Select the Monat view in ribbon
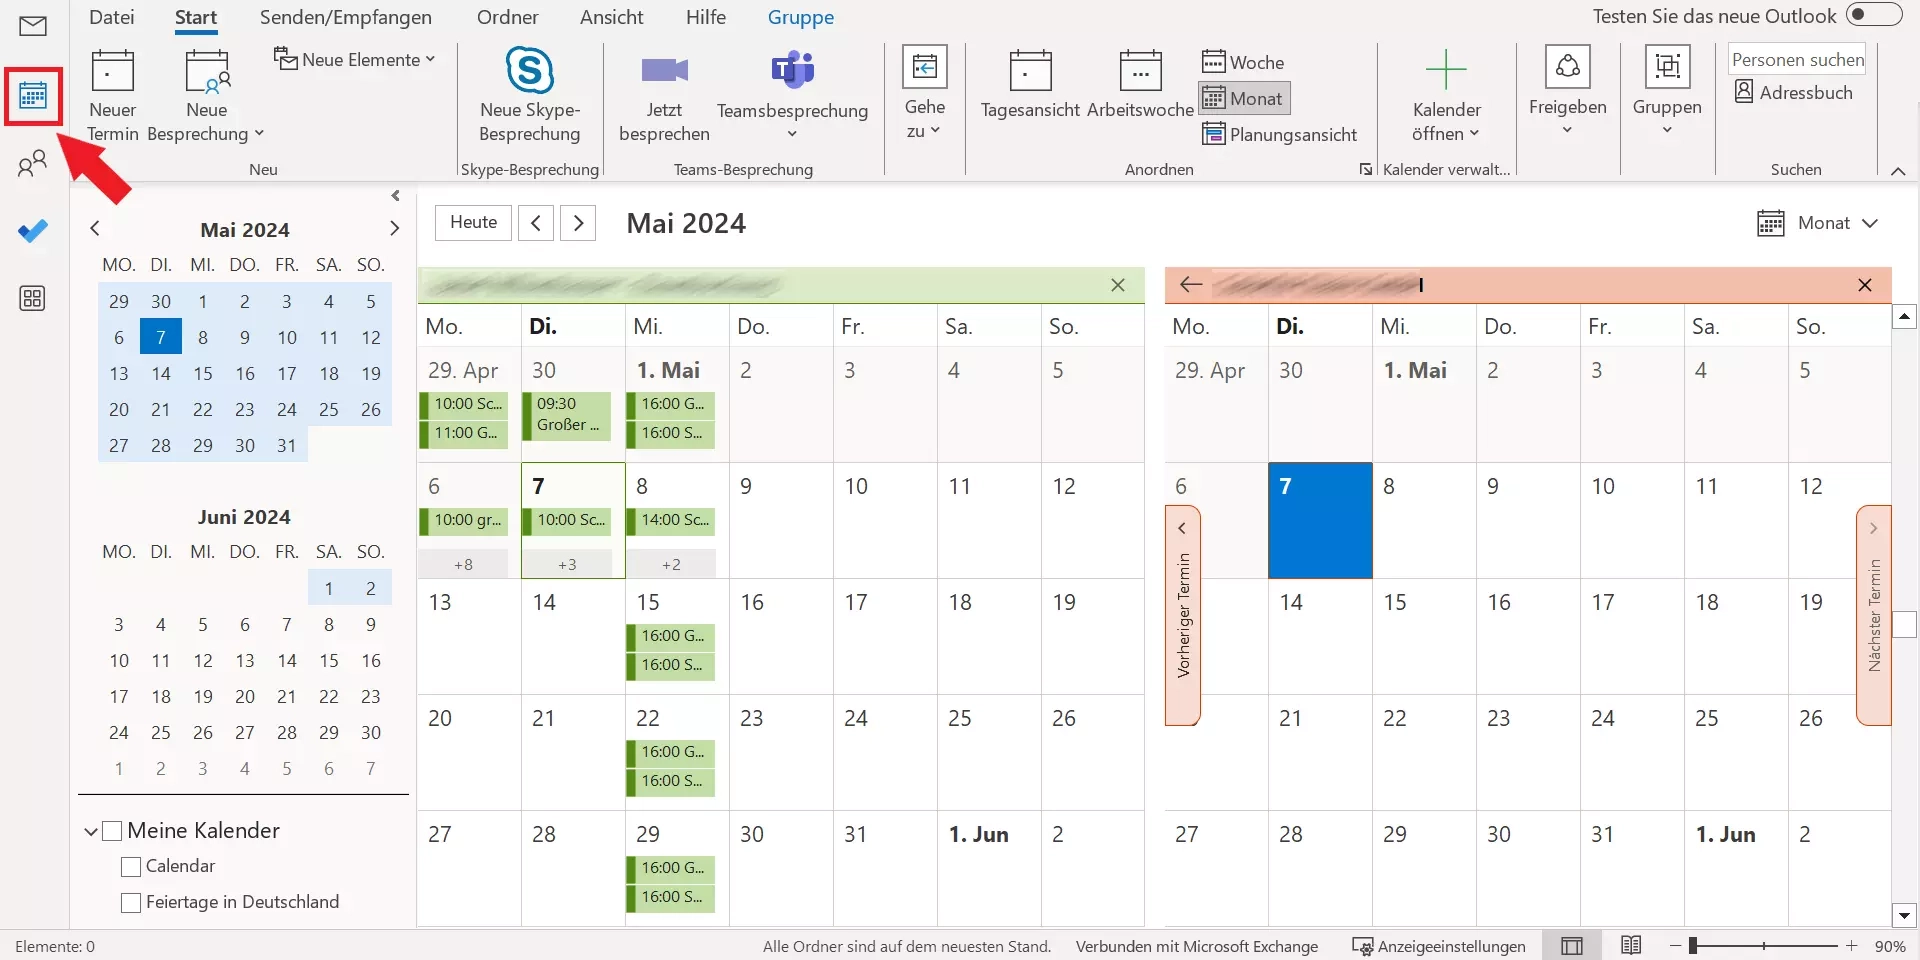 1244,98
